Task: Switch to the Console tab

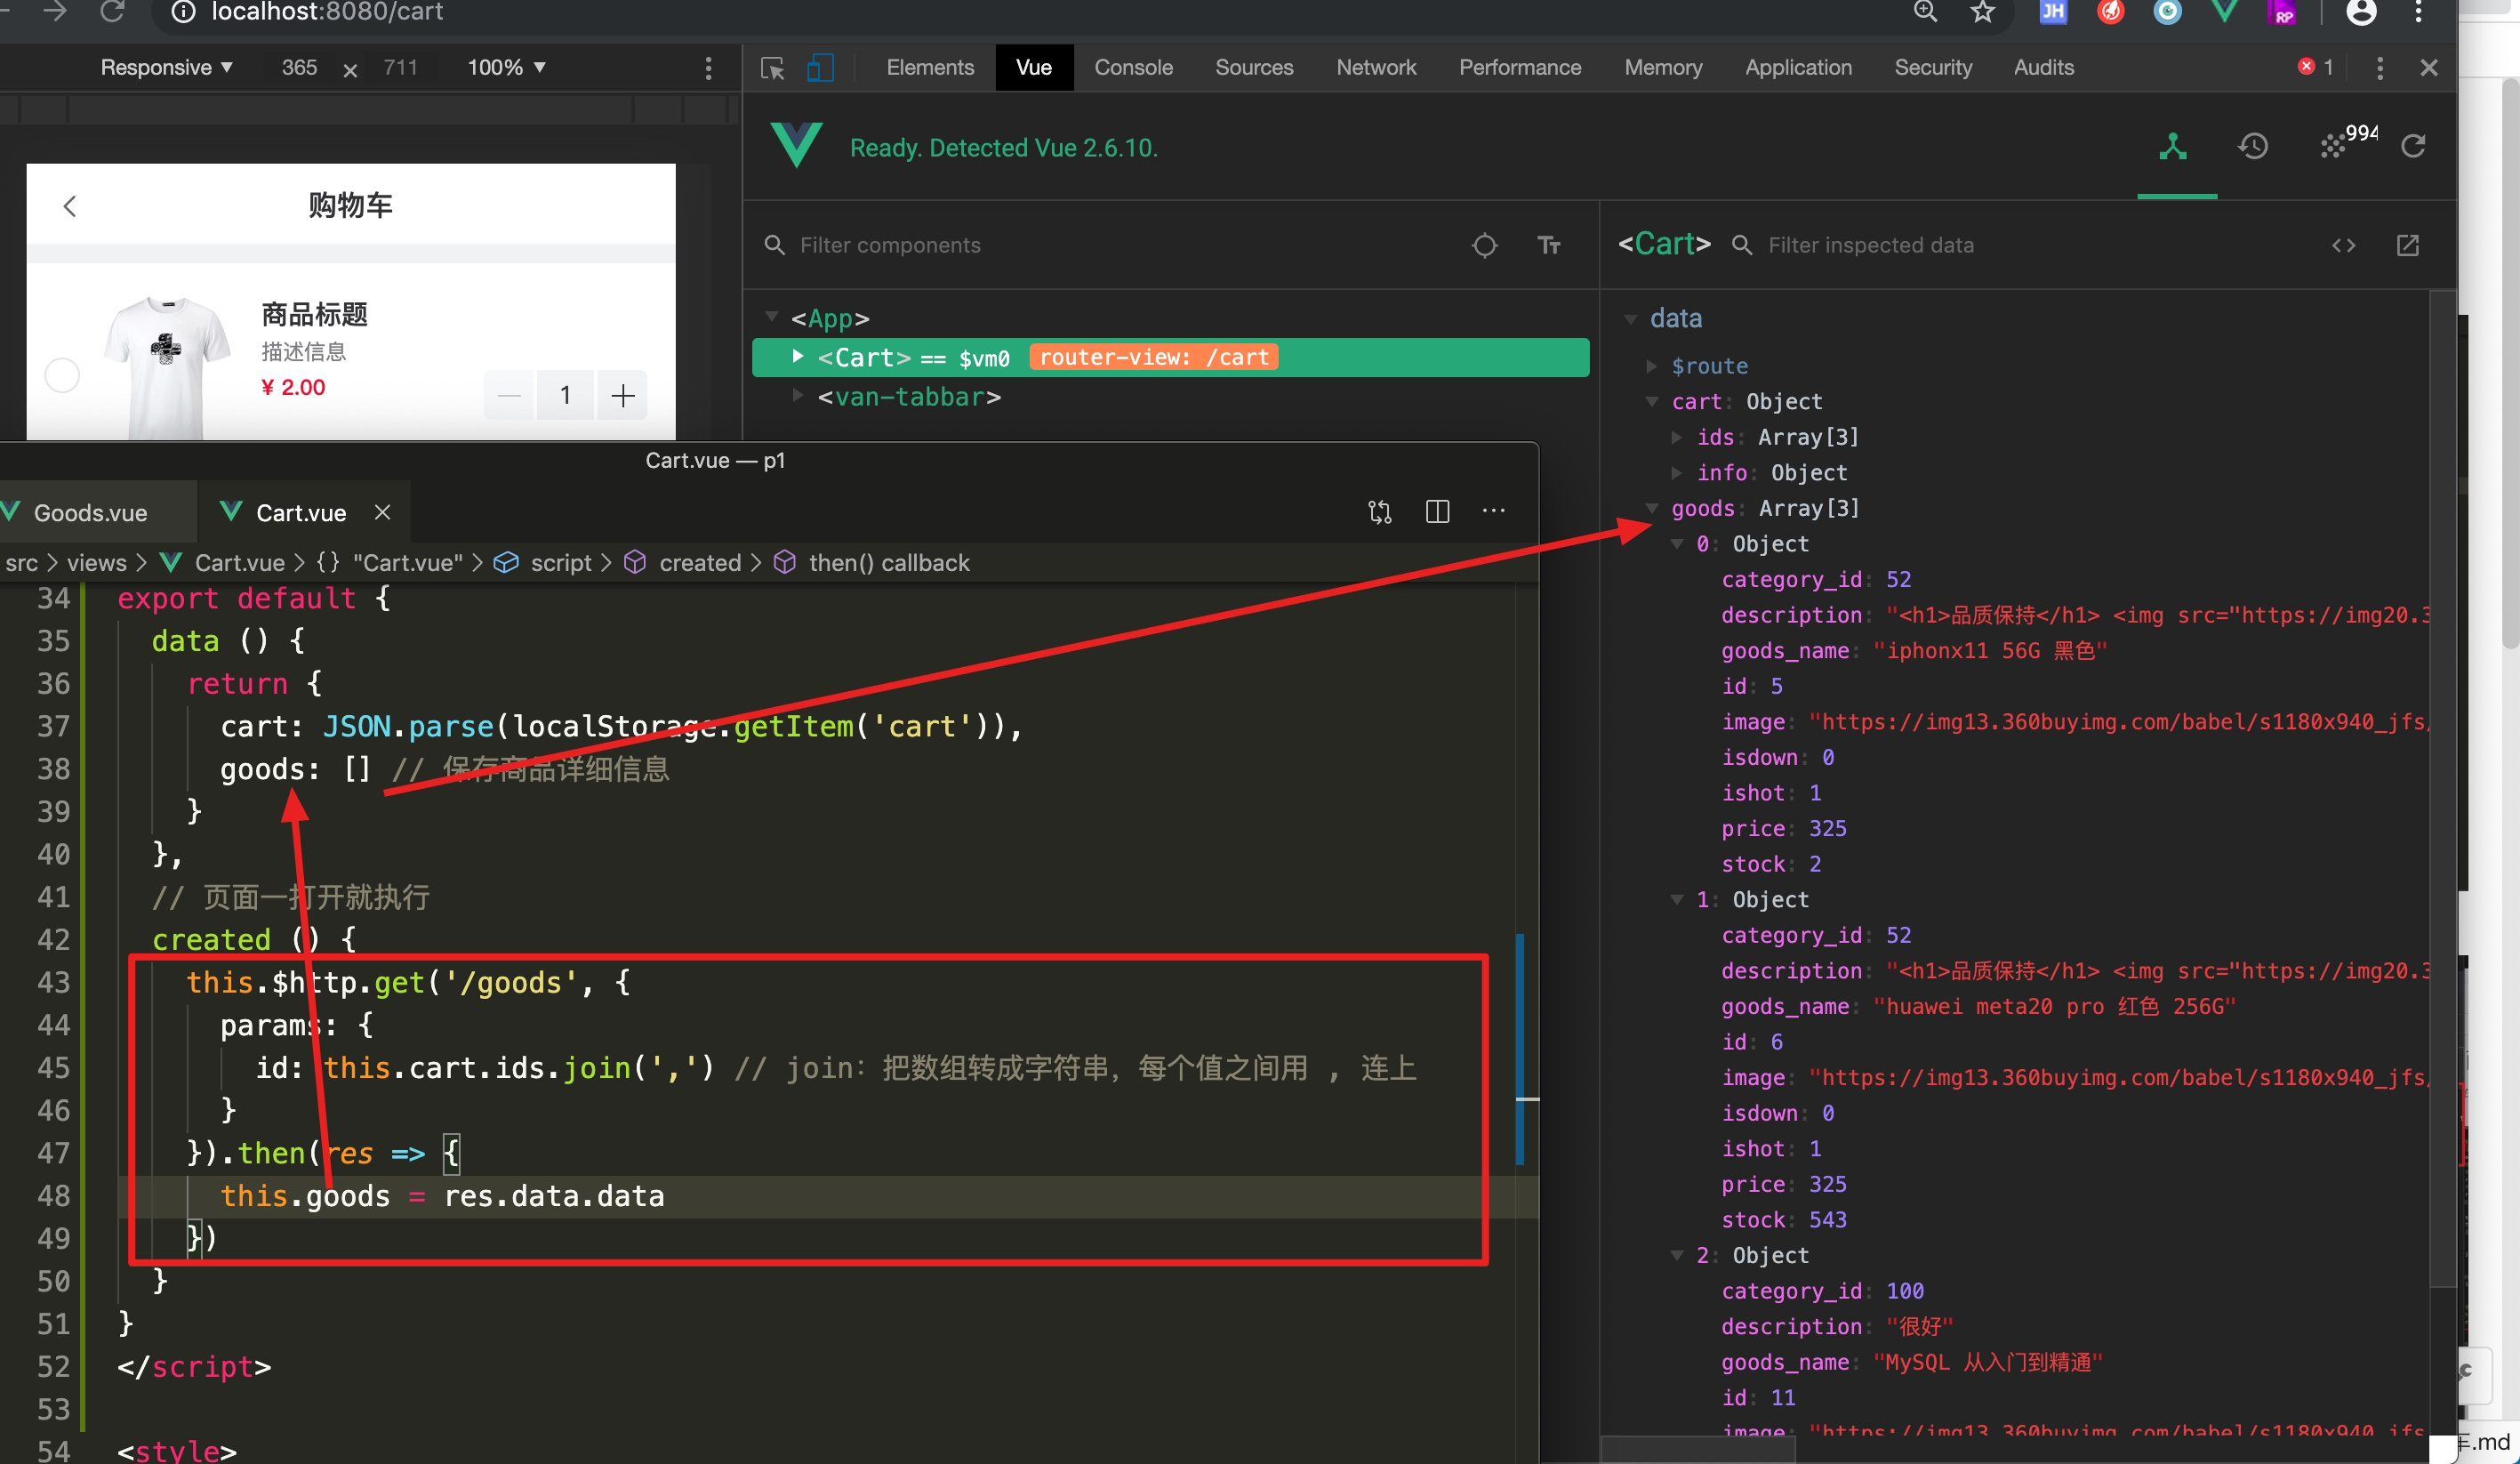Action: coord(1132,67)
